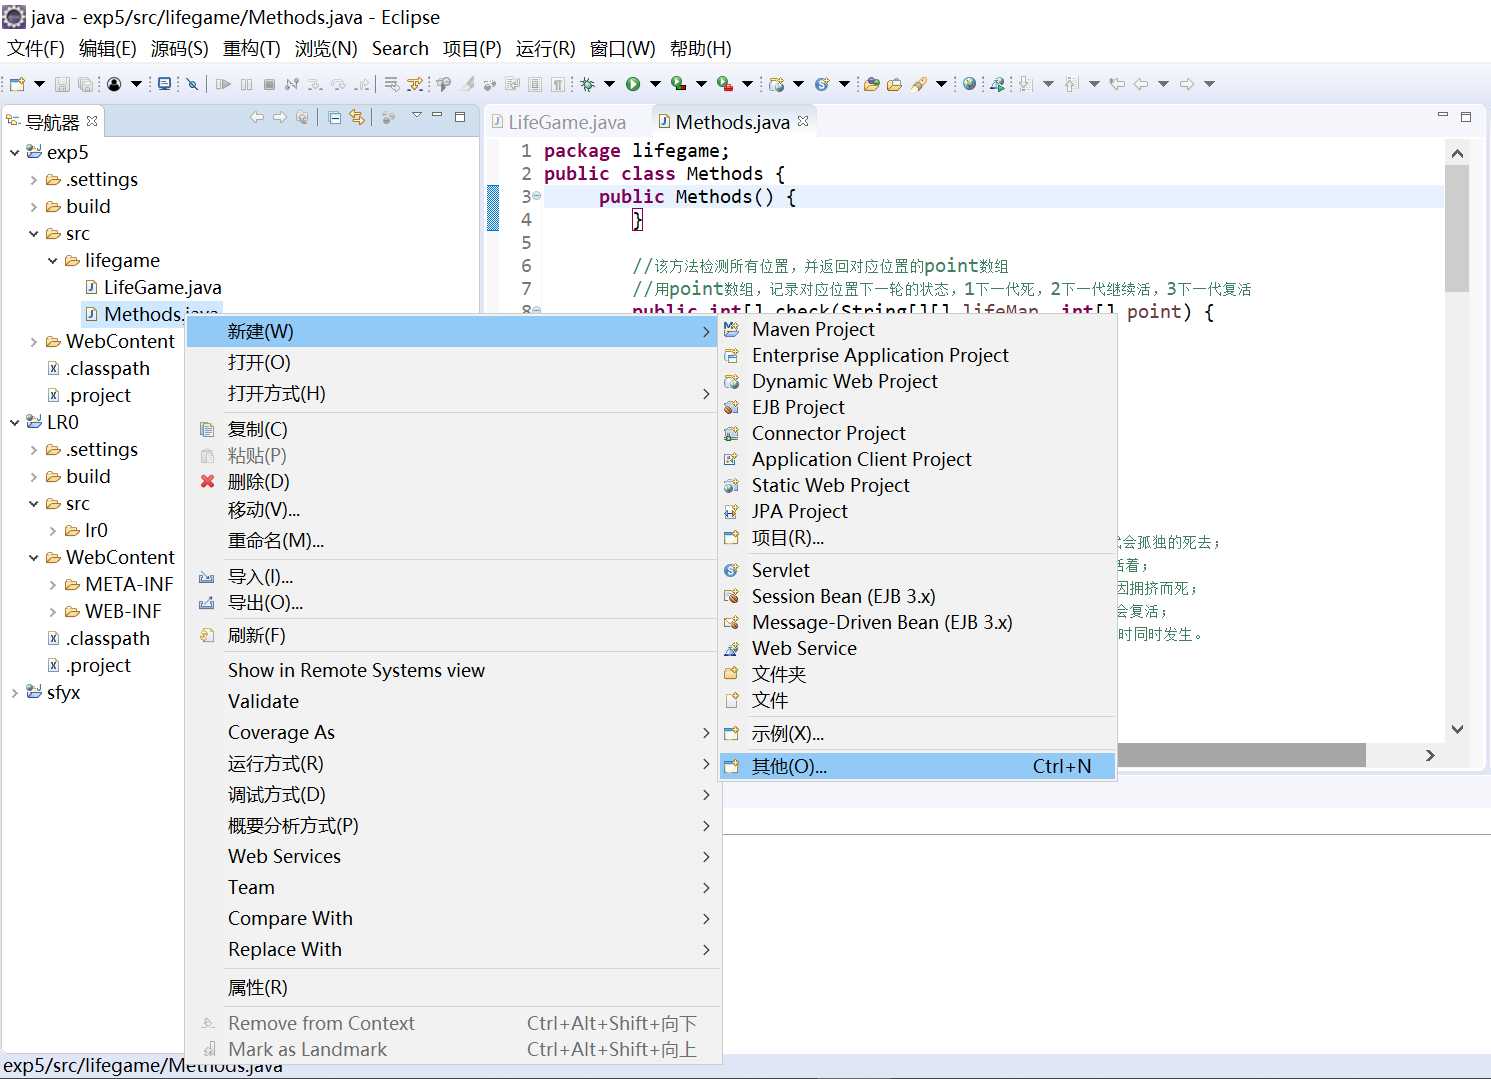Click the Link with Editor icon in navigator
Viewport: 1491px width, 1079px height.
[x=357, y=118]
